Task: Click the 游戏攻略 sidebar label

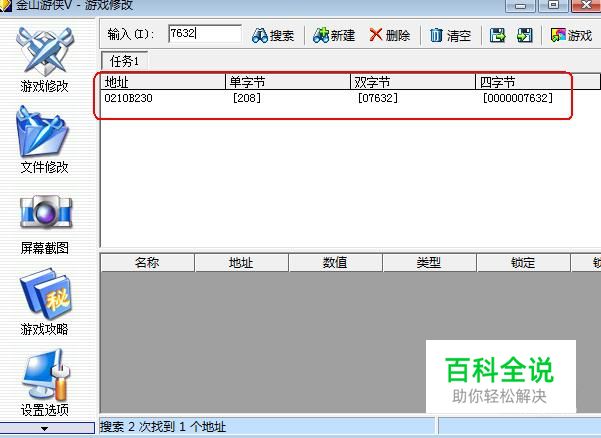Action: [x=44, y=329]
